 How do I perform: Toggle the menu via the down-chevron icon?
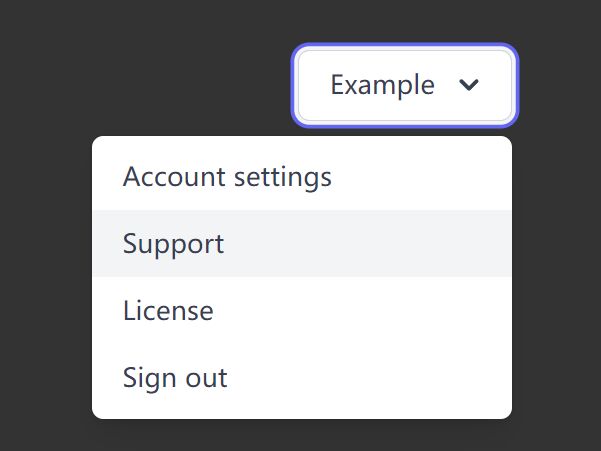469,85
